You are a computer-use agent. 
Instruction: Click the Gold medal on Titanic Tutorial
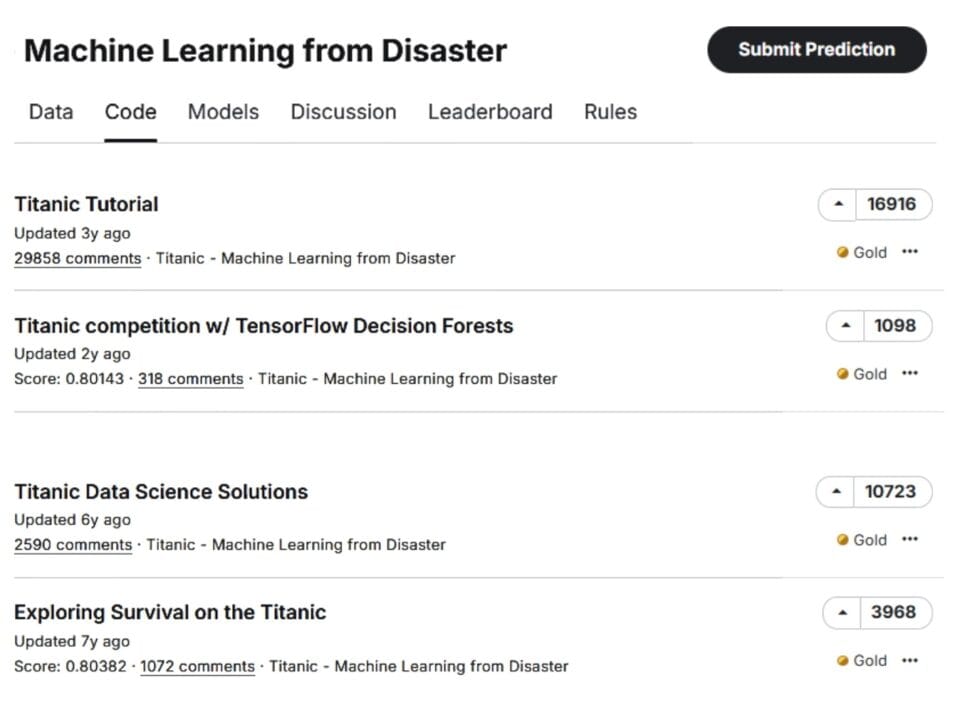[862, 253]
